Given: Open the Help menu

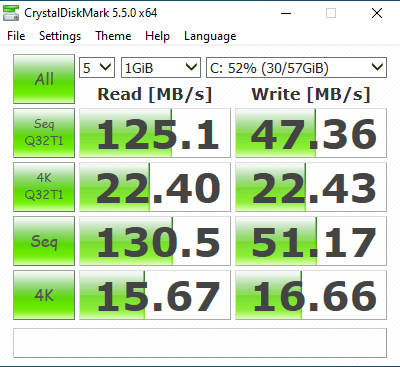Looking at the screenshot, I should (x=157, y=36).
